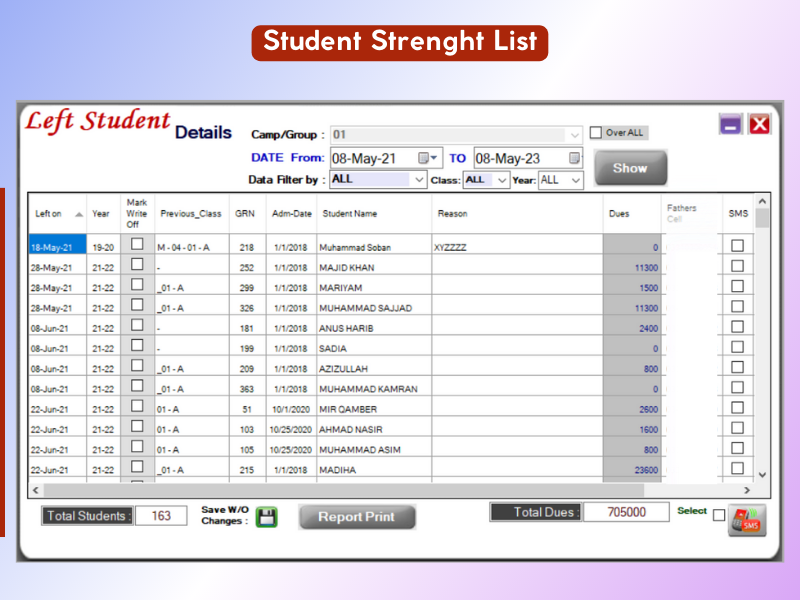Open the DATE From calendar picker icon
The image size is (800, 600).
point(427,158)
